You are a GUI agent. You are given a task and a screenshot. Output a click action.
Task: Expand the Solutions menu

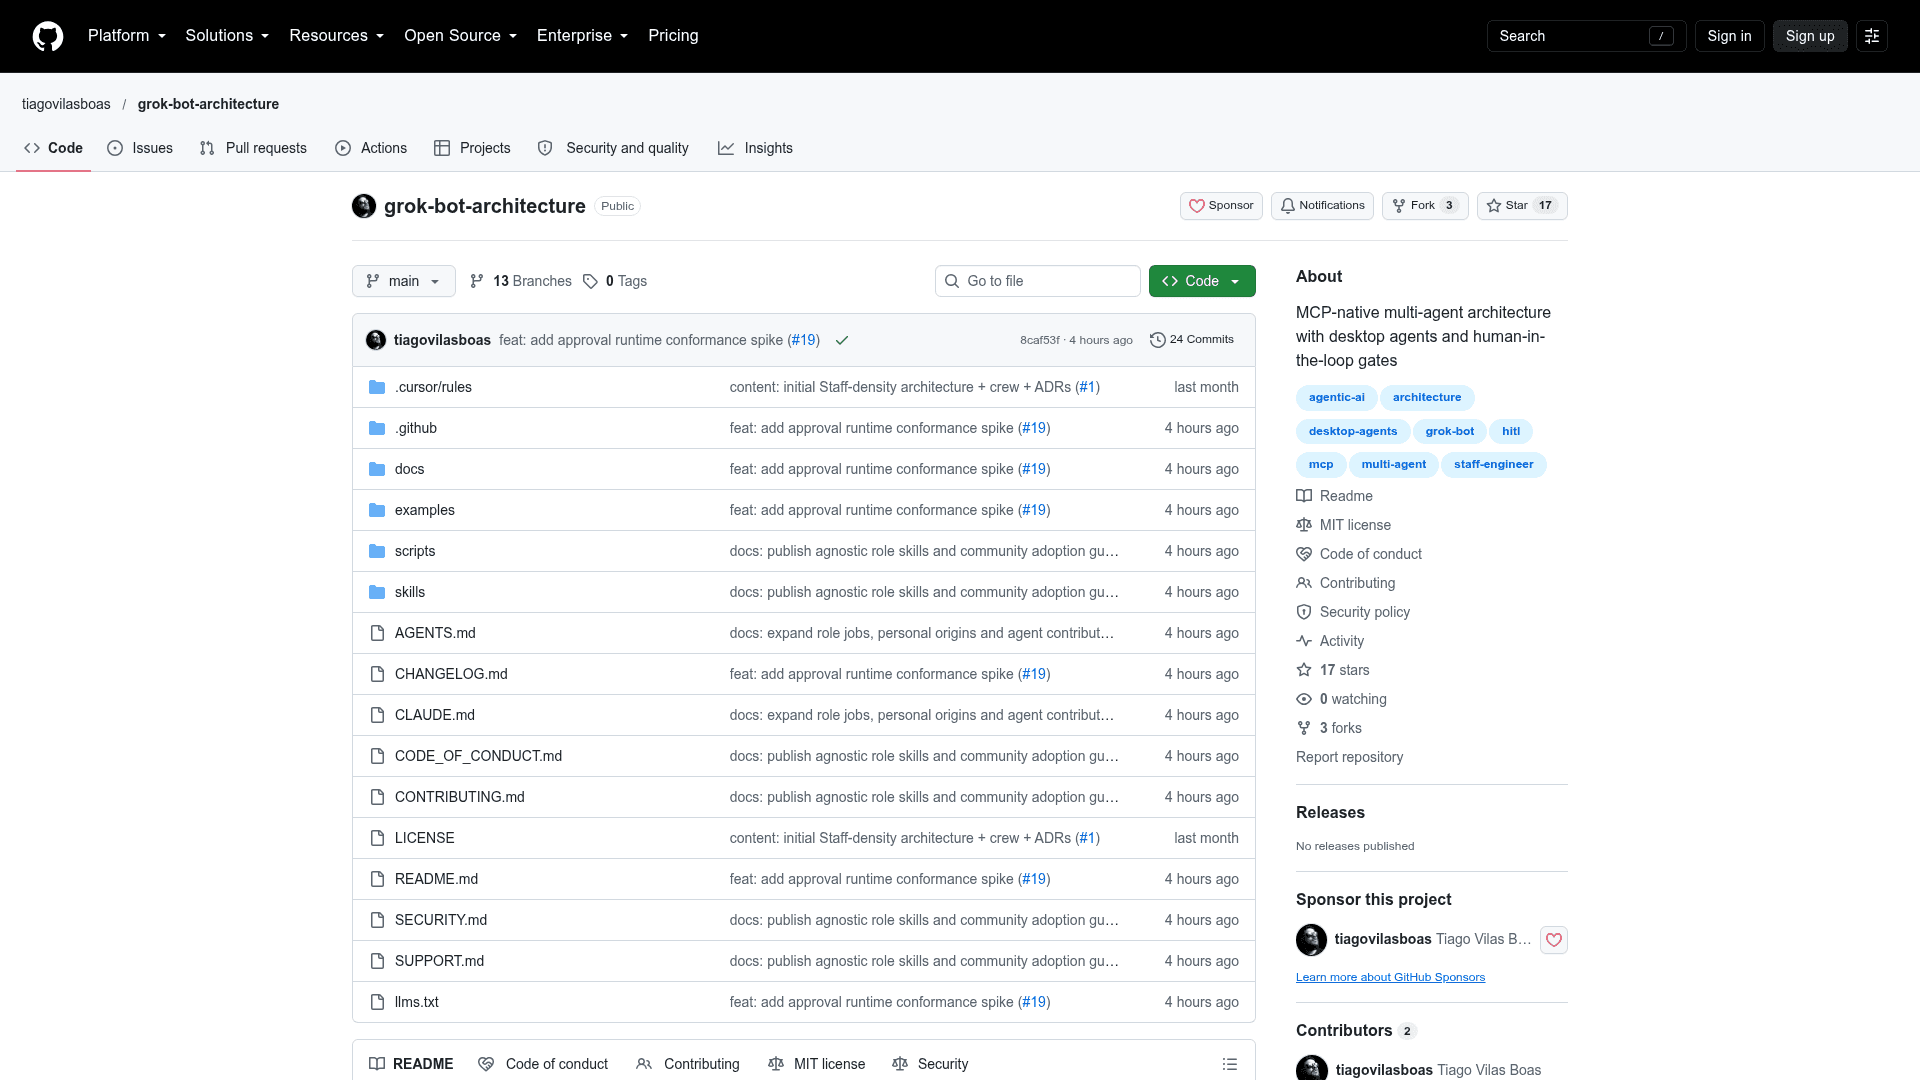point(227,36)
